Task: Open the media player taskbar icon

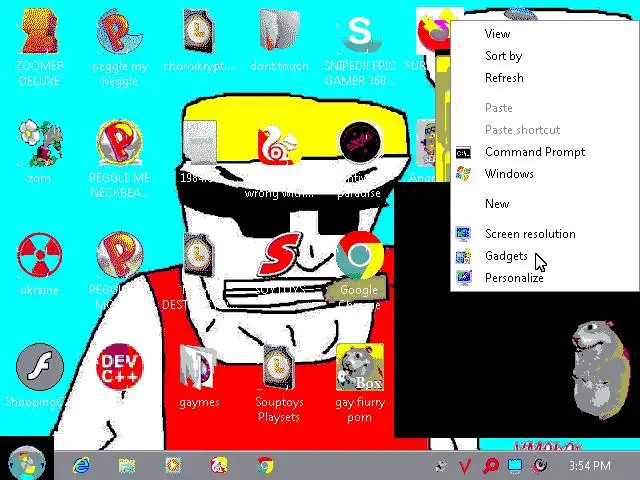Action: point(173,465)
